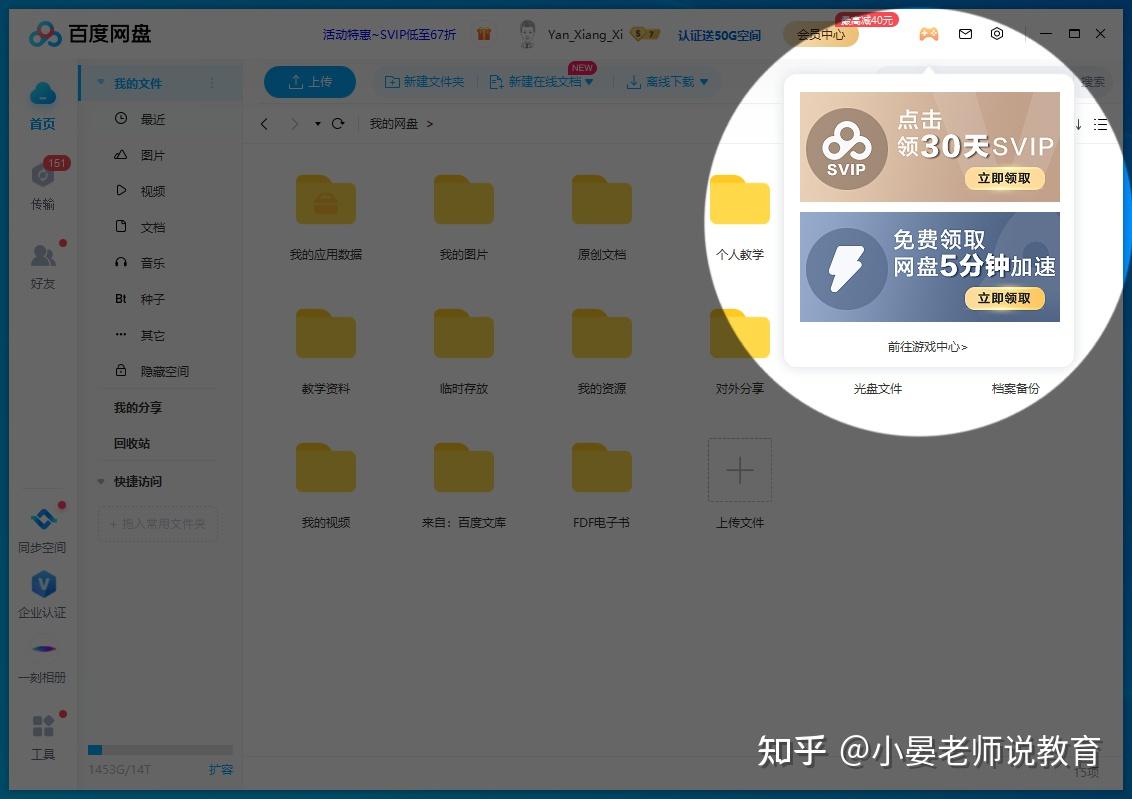Open the 离线下载 dropdown arrow
Image resolution: width=1132 pixels, height=799 pixels.
click(x=704, y=82)
